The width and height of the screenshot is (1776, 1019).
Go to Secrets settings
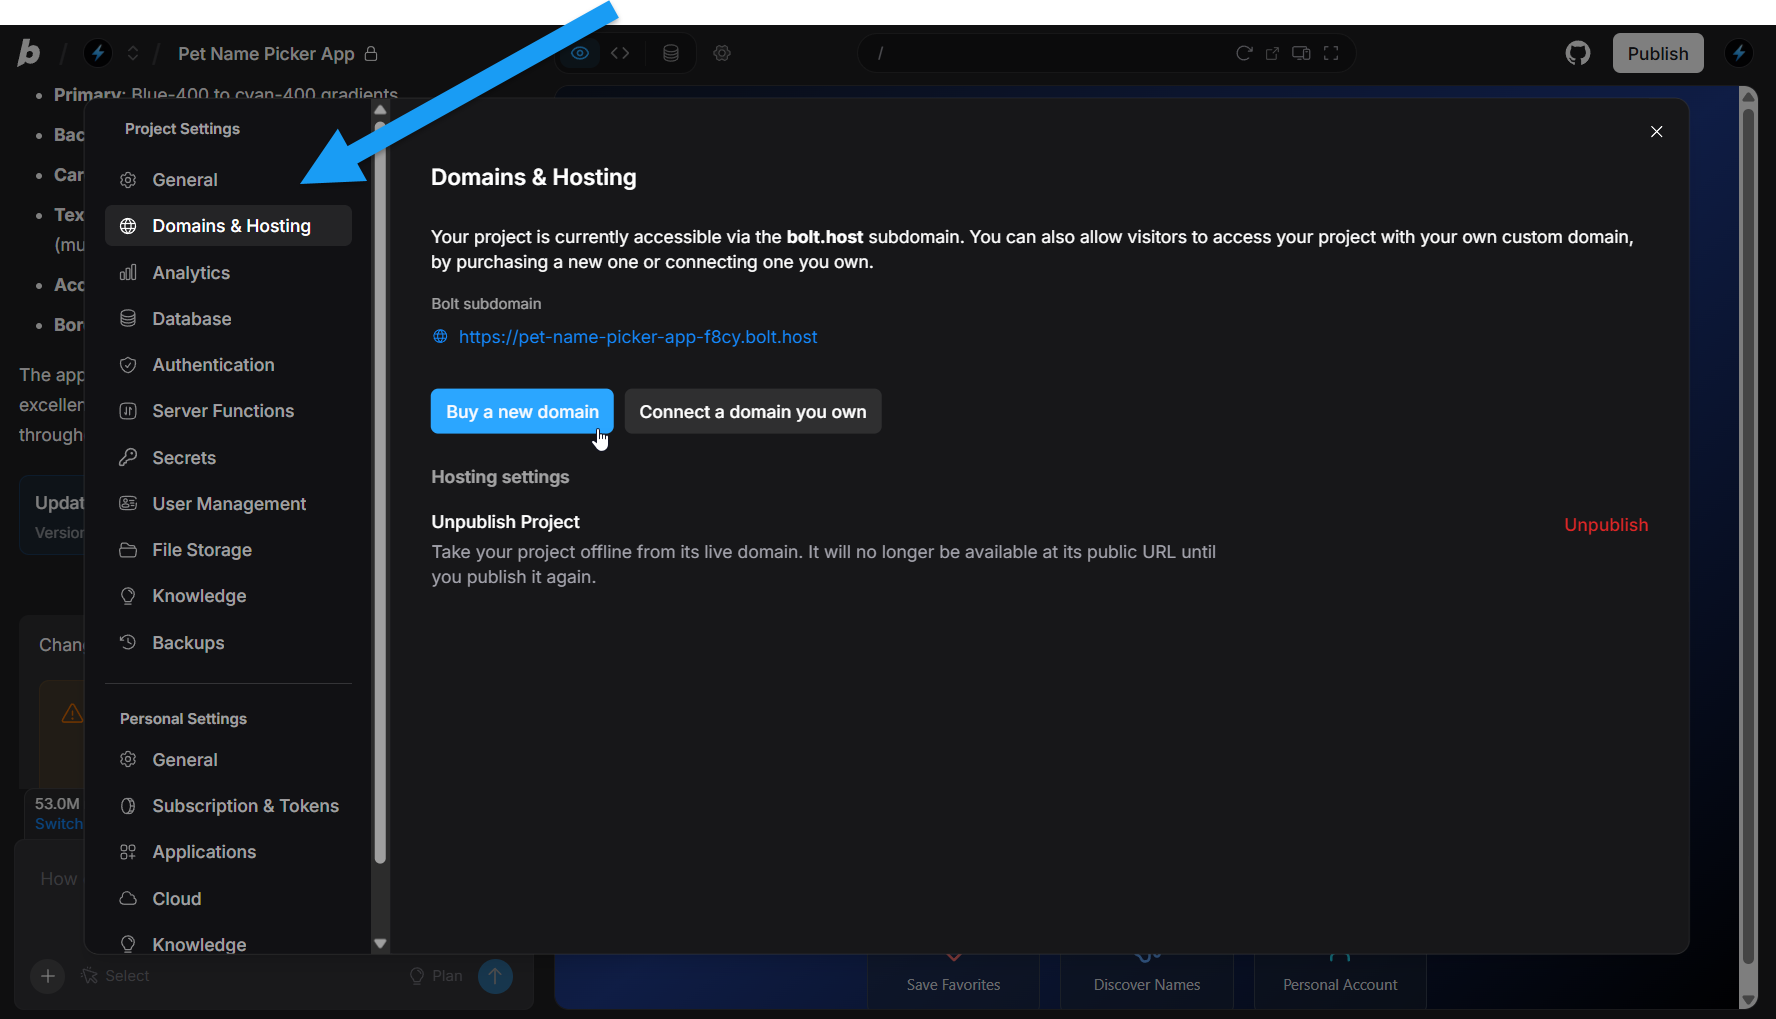228,458
